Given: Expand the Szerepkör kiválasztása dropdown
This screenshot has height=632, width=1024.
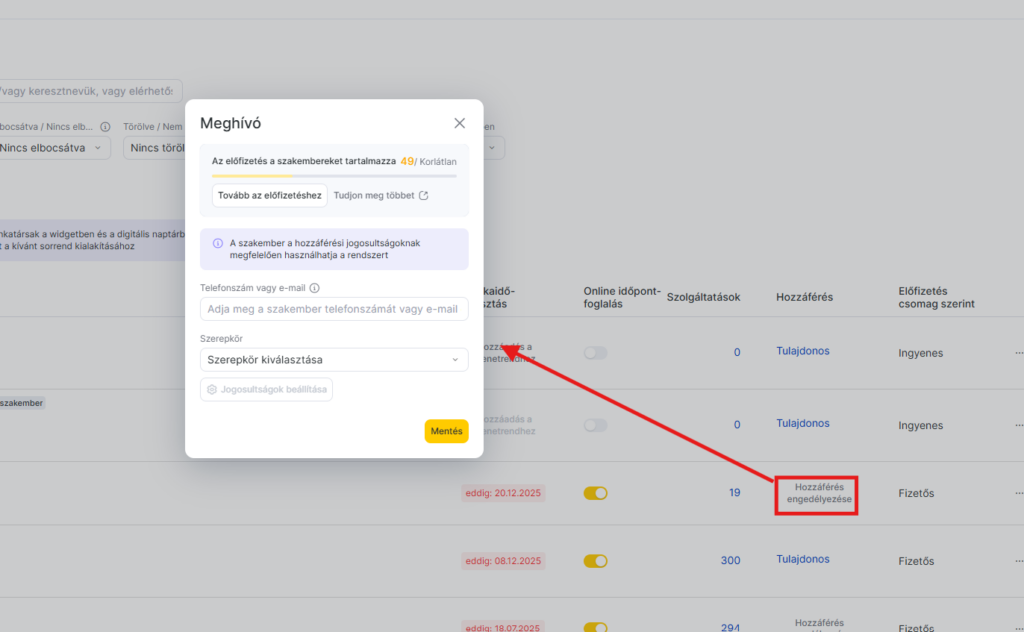Looking at the screenshot, I should [x=334, y=359].
